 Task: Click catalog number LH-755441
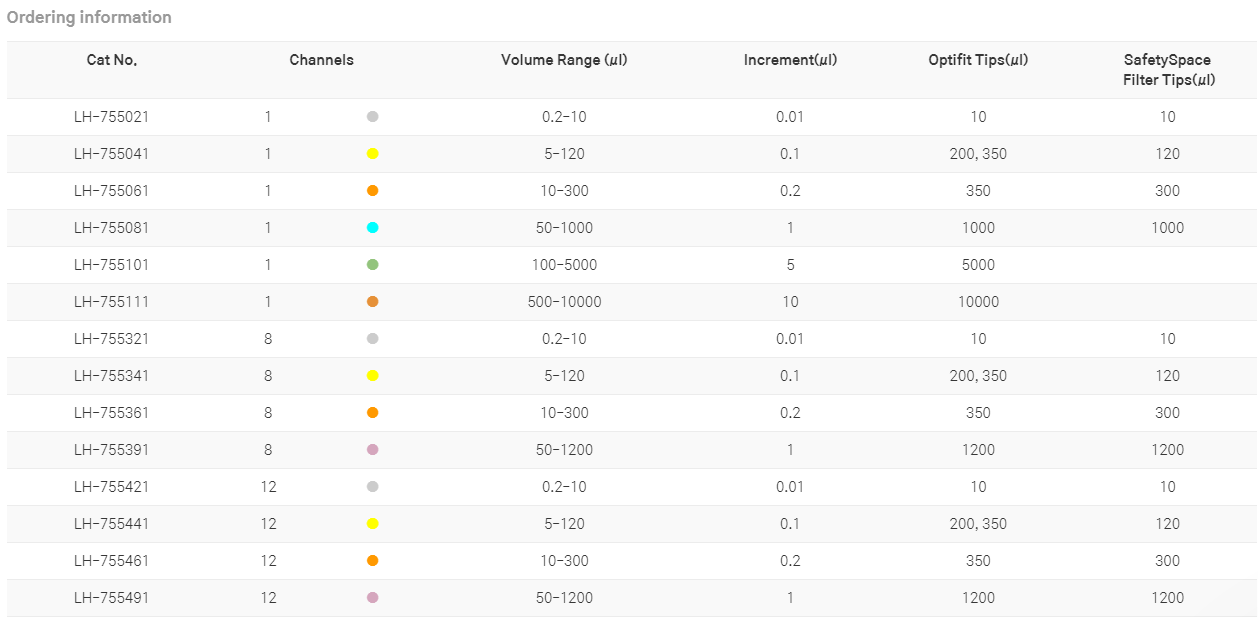tap(112, 524)
